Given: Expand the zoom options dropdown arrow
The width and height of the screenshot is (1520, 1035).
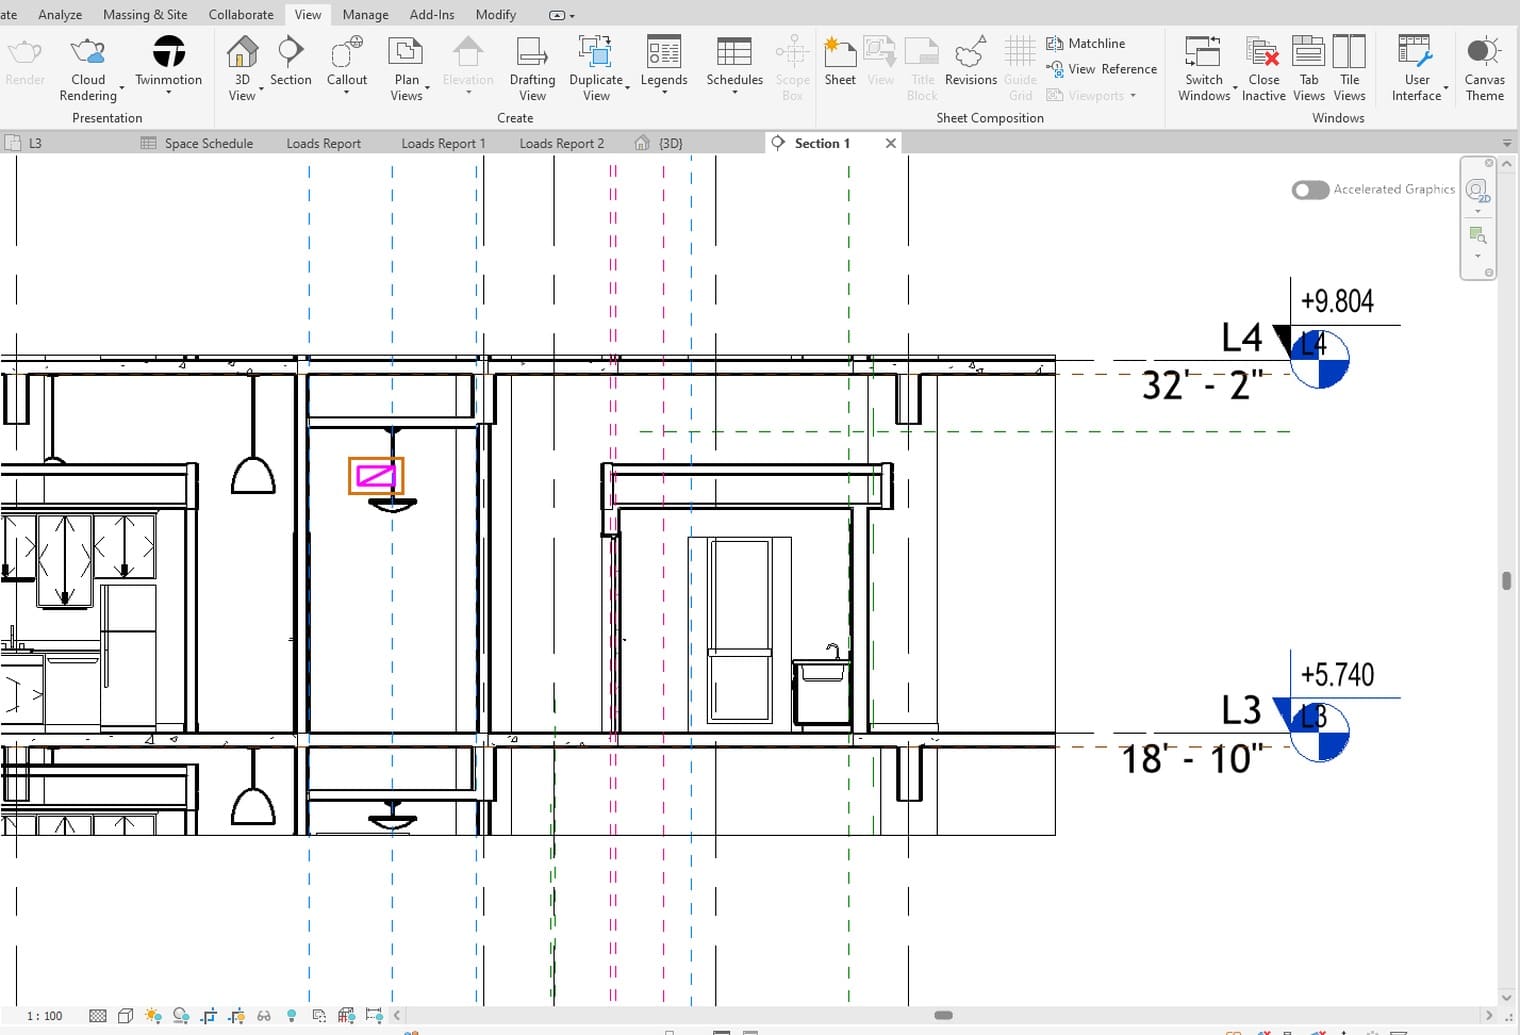Looking at the screenshot, I should point(1478,256).
